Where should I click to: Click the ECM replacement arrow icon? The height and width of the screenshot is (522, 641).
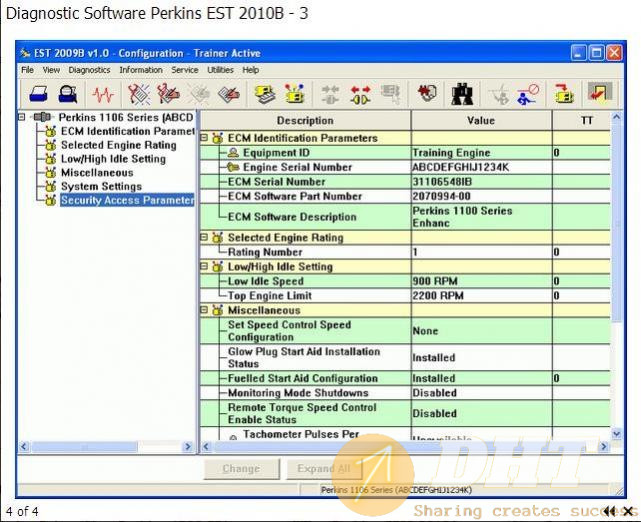tap(564, 93)
